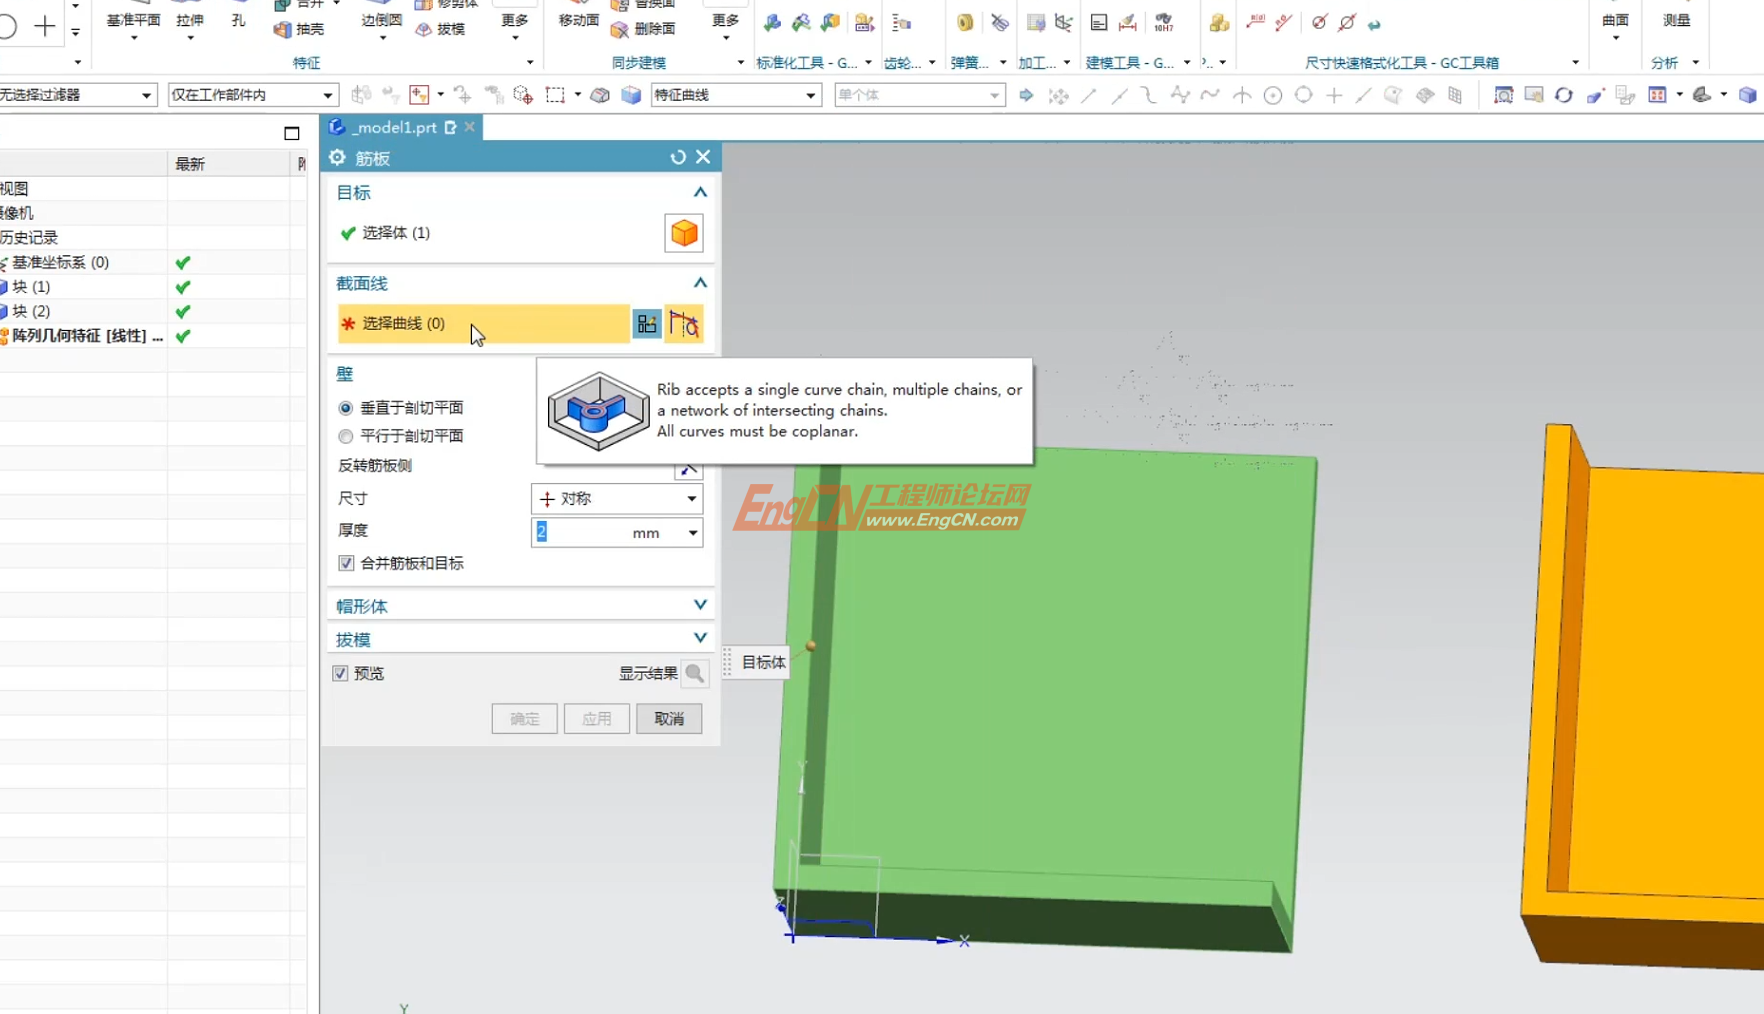Image resolution: width=1764 pixels, height=1014 pixels.
Task: Click the orange cube select body icon
Action: [x=684, y=233]
